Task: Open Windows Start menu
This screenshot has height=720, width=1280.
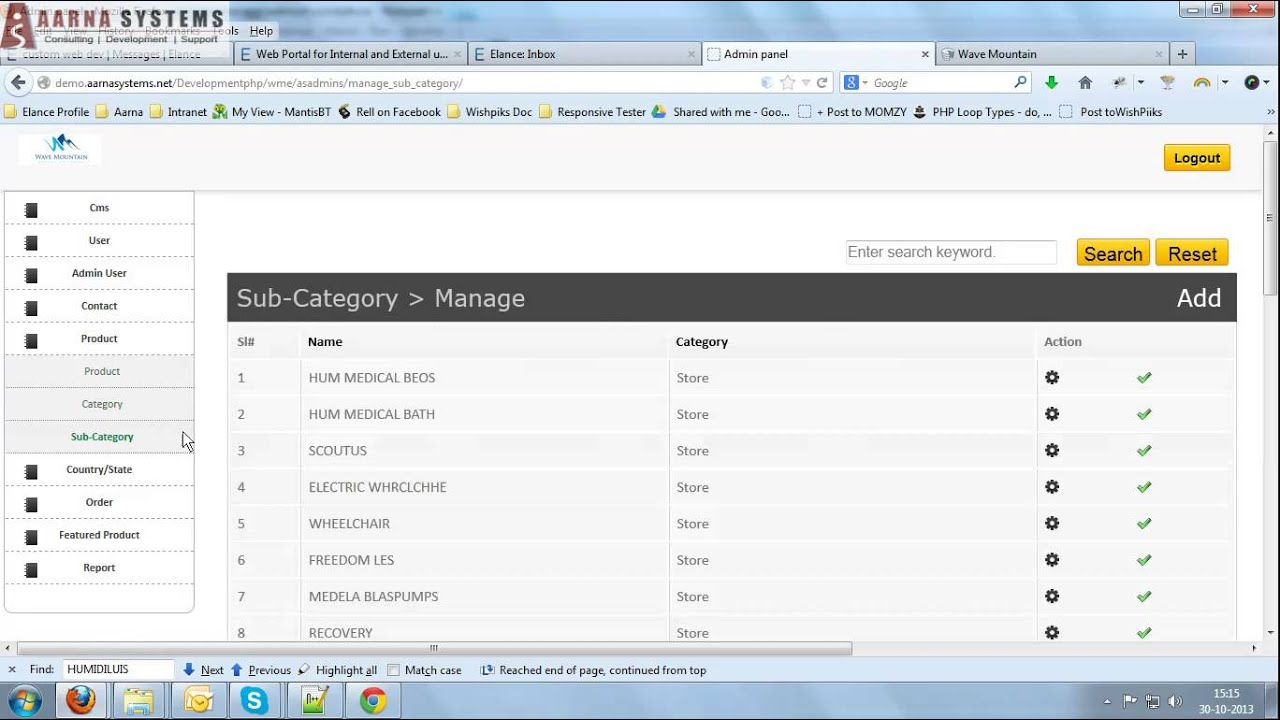Action: (24, 700)
